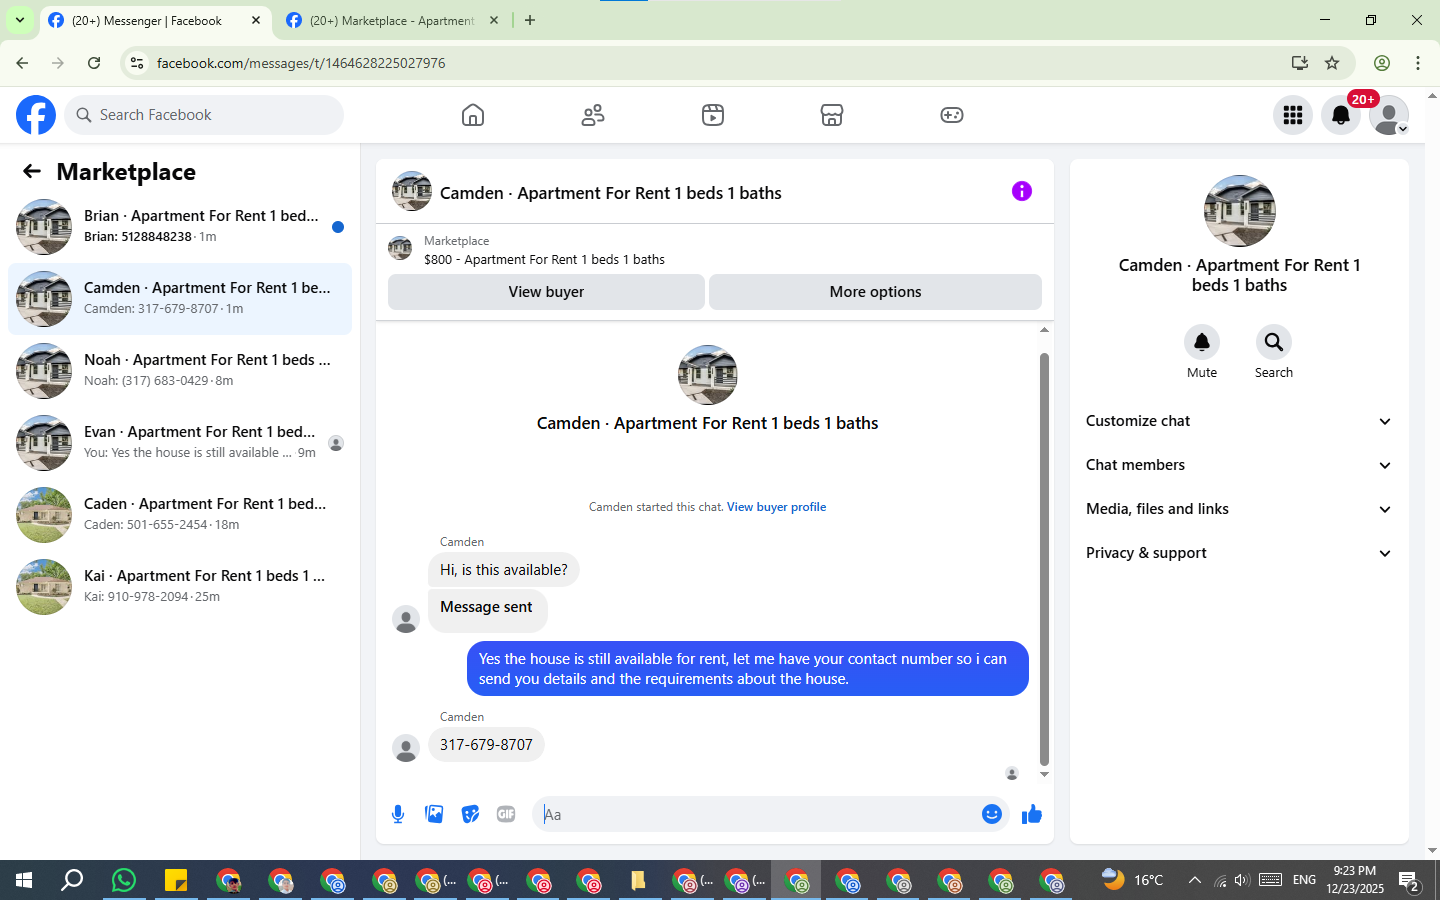Screen dimensions: 1440x900
Task: Expand Media, files and links section
Action: [1239, 509]
